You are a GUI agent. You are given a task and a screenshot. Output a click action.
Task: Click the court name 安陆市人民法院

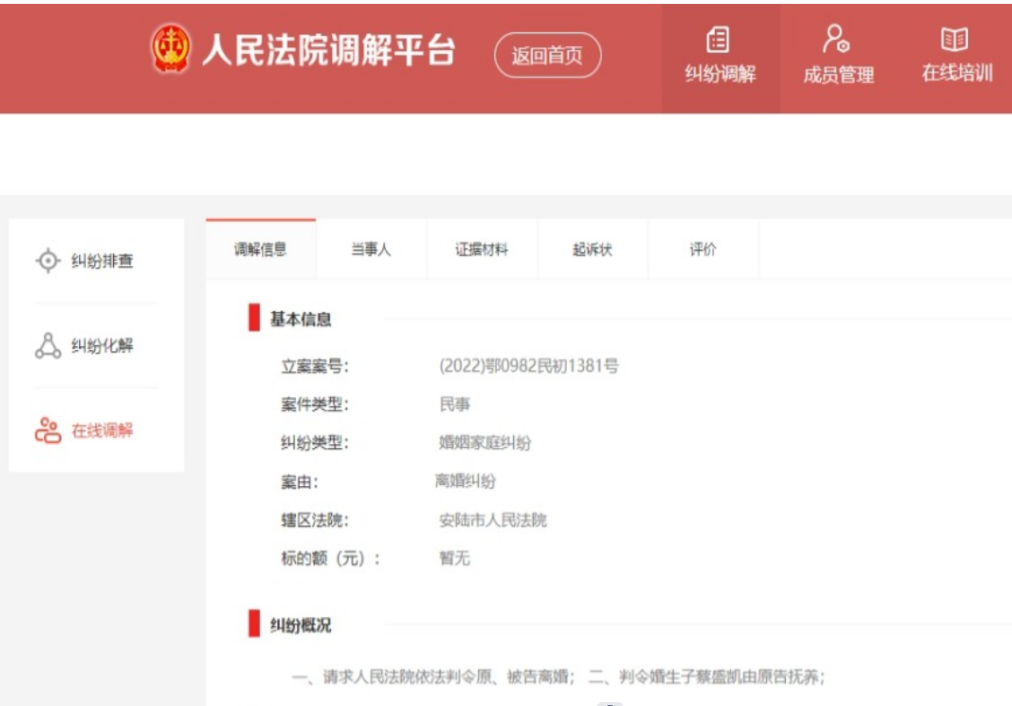click(492, 520)
